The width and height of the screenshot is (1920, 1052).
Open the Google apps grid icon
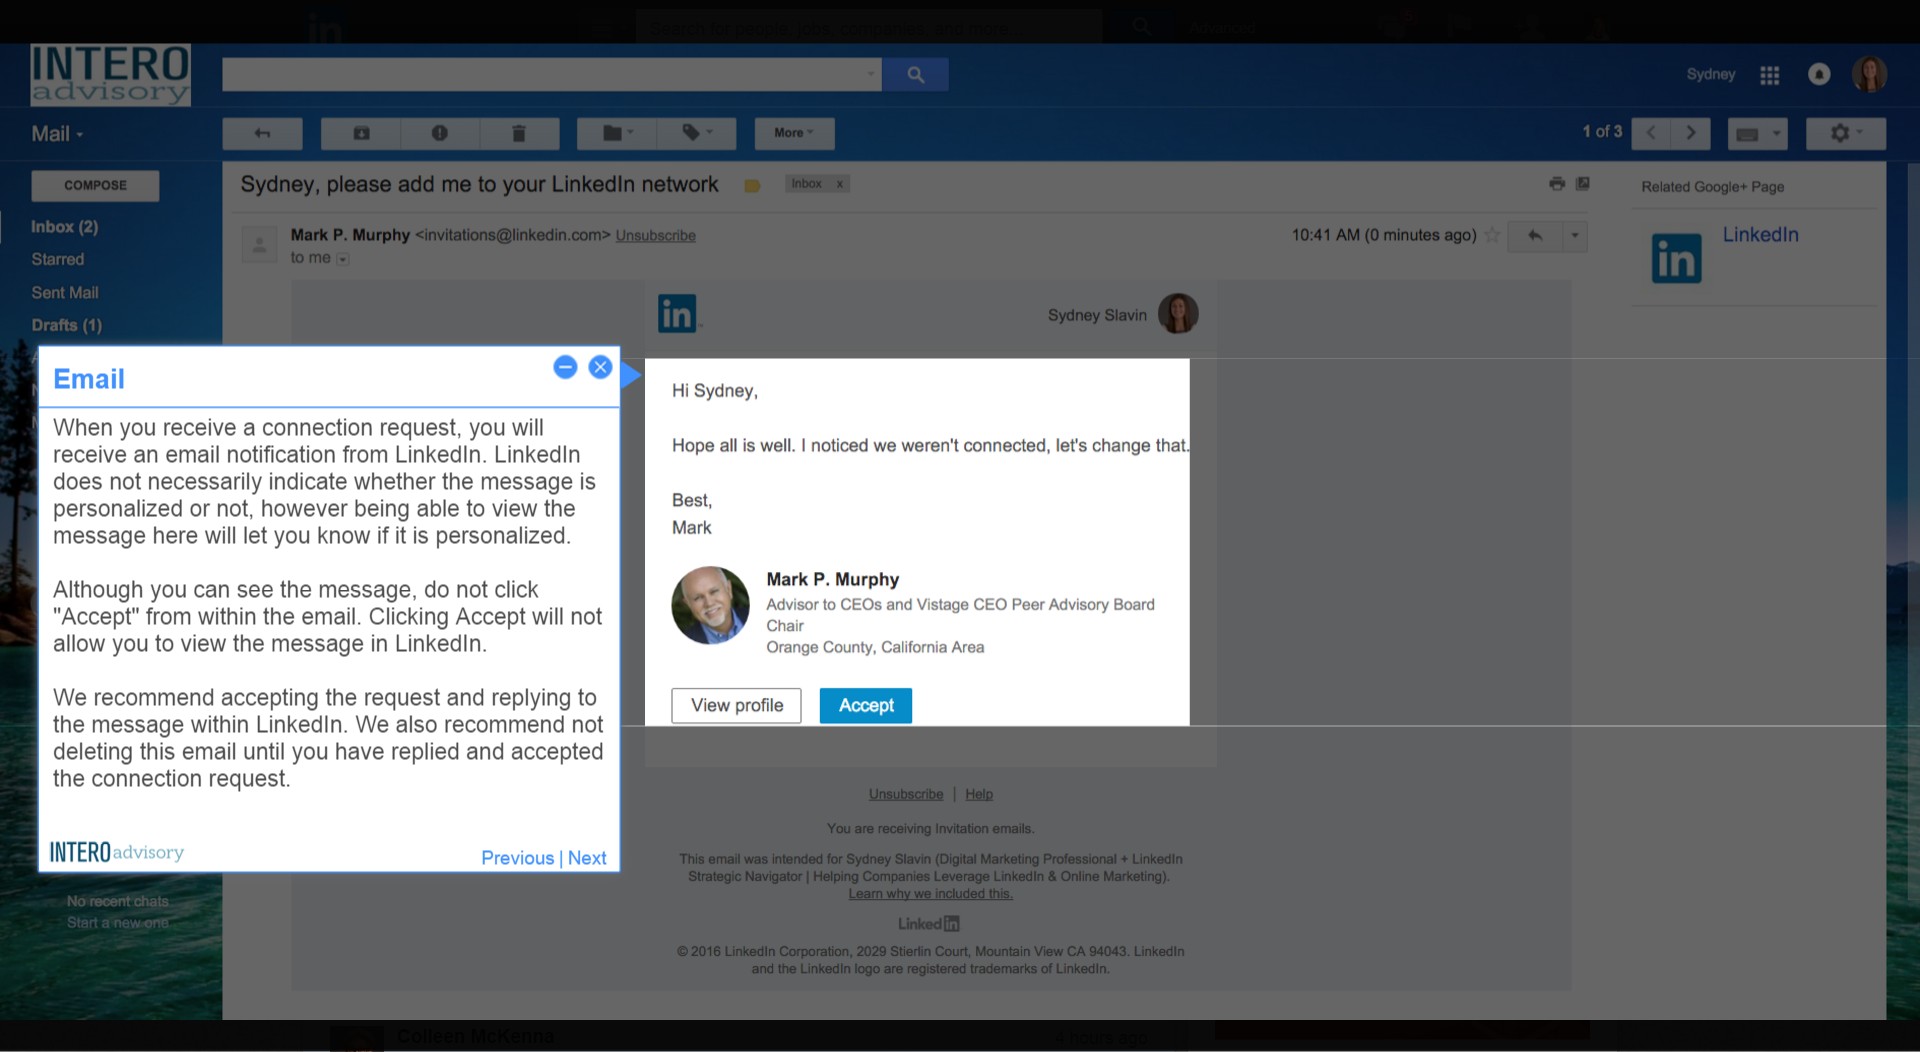point(1769,75)
